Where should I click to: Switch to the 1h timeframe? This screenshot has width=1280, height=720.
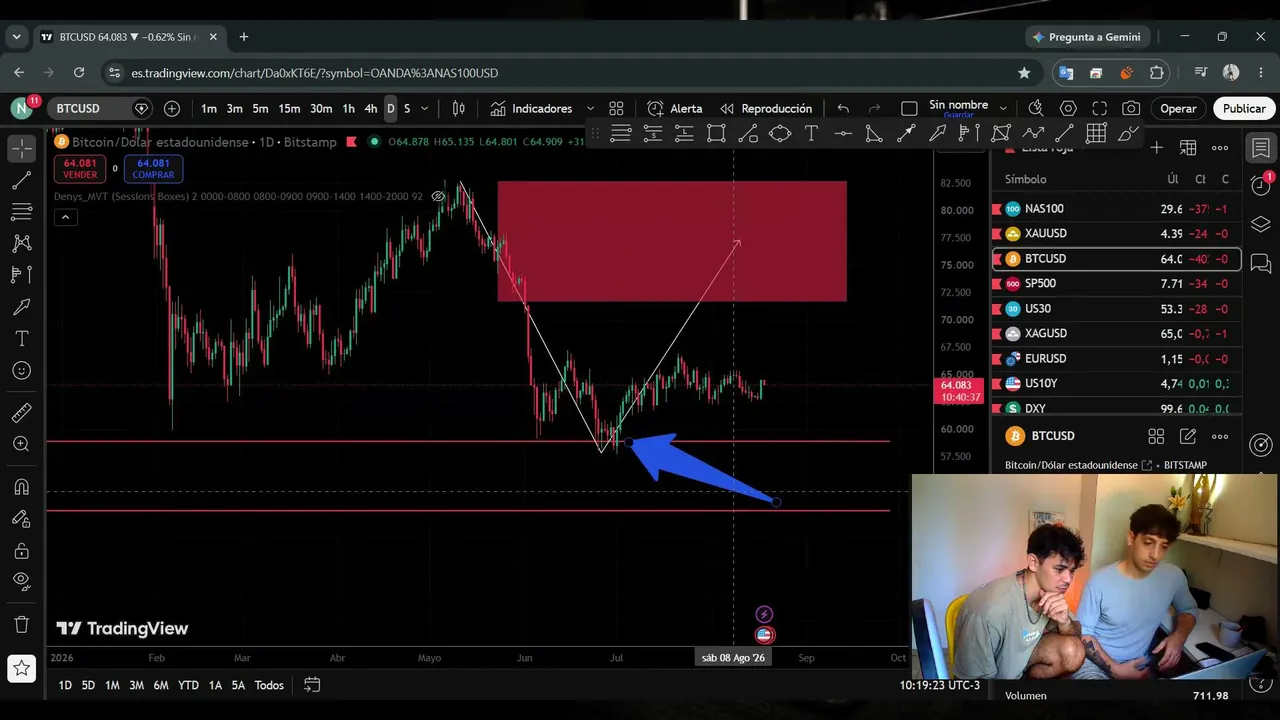point(348,108)
